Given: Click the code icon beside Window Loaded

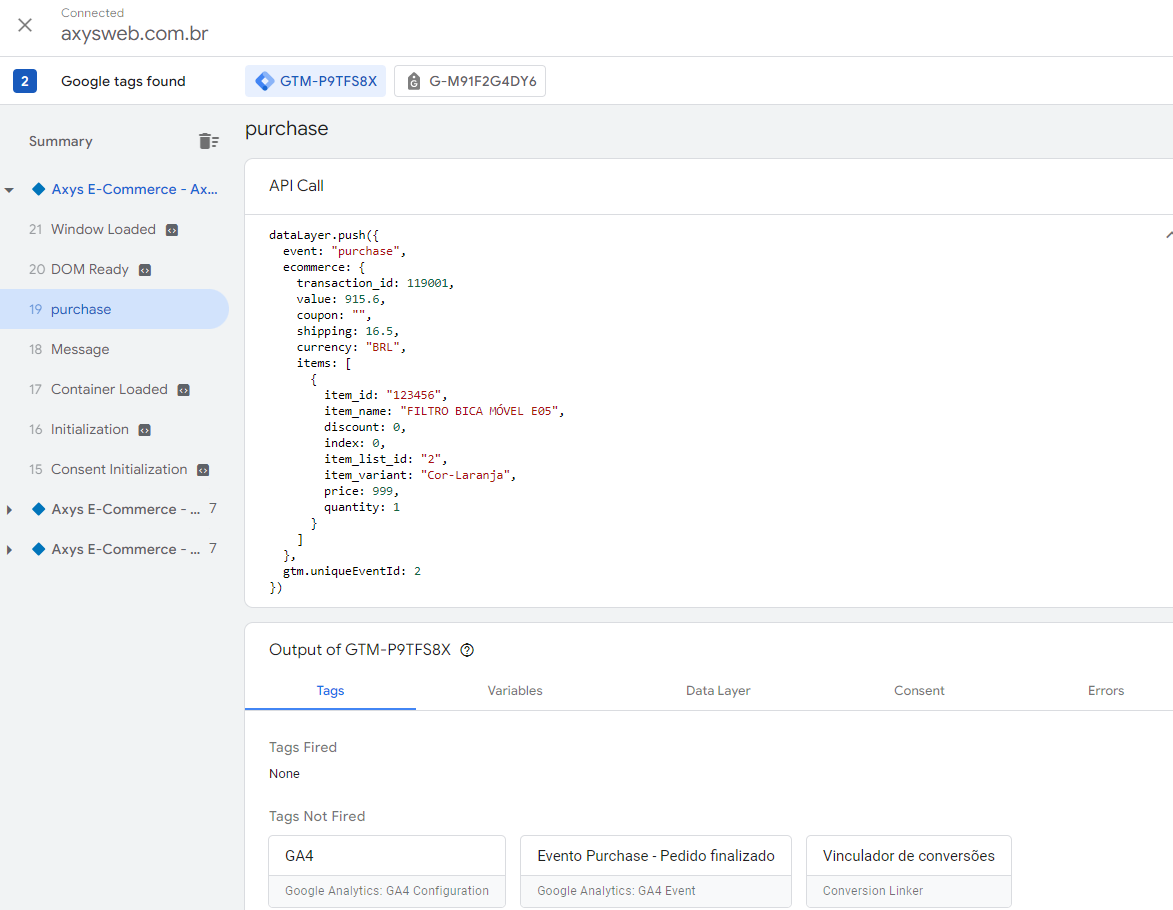Looking at the screenshot, I should [x=172, y=230].
